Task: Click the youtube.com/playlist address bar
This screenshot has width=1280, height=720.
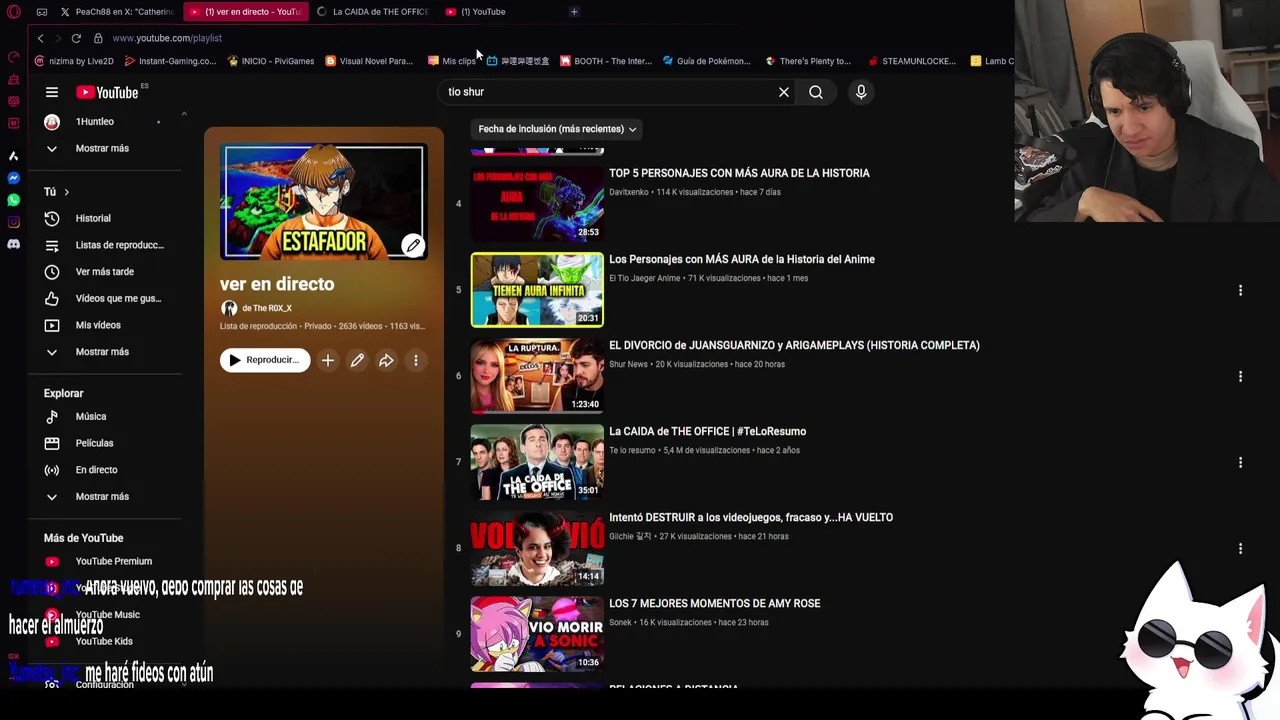Action: tap(167, 38)
